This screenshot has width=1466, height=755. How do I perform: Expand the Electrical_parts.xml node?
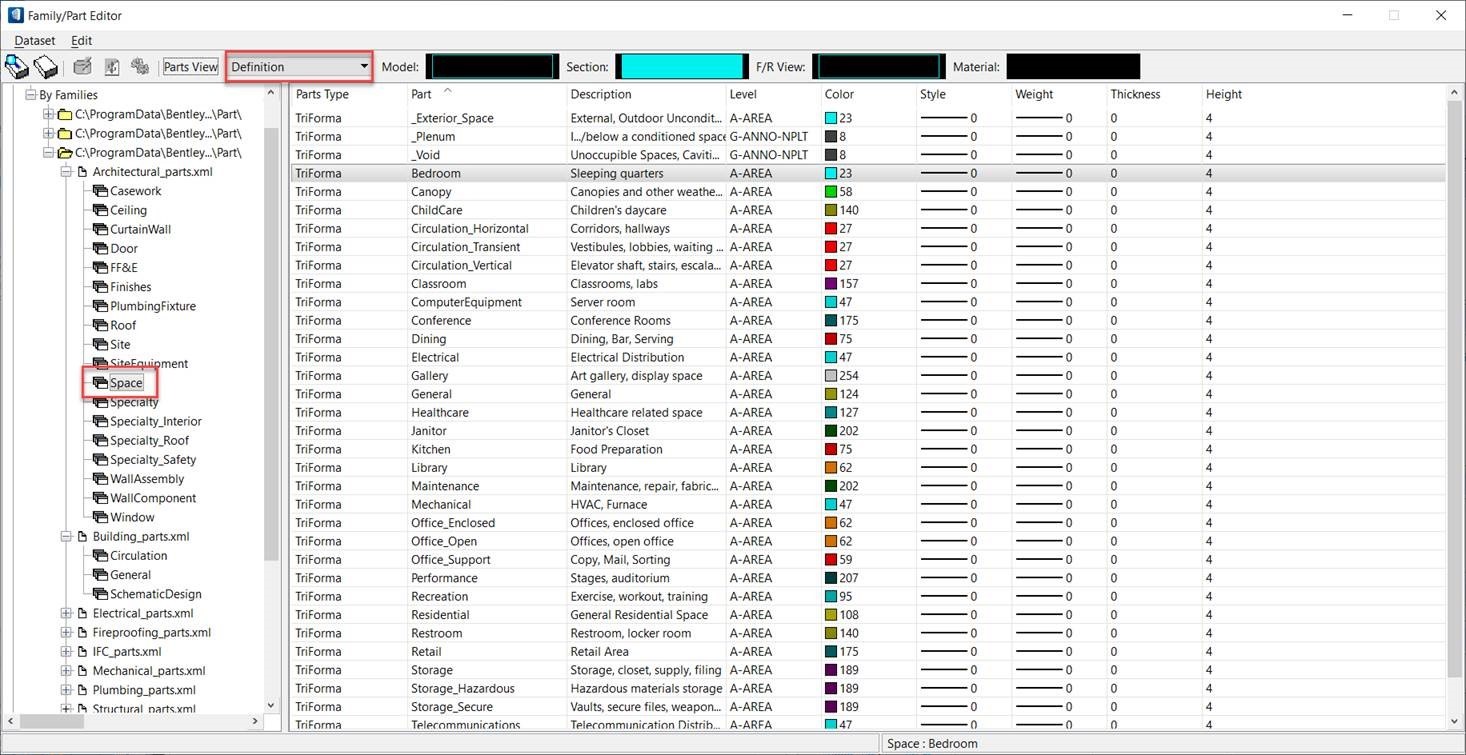tap(66, 613)
